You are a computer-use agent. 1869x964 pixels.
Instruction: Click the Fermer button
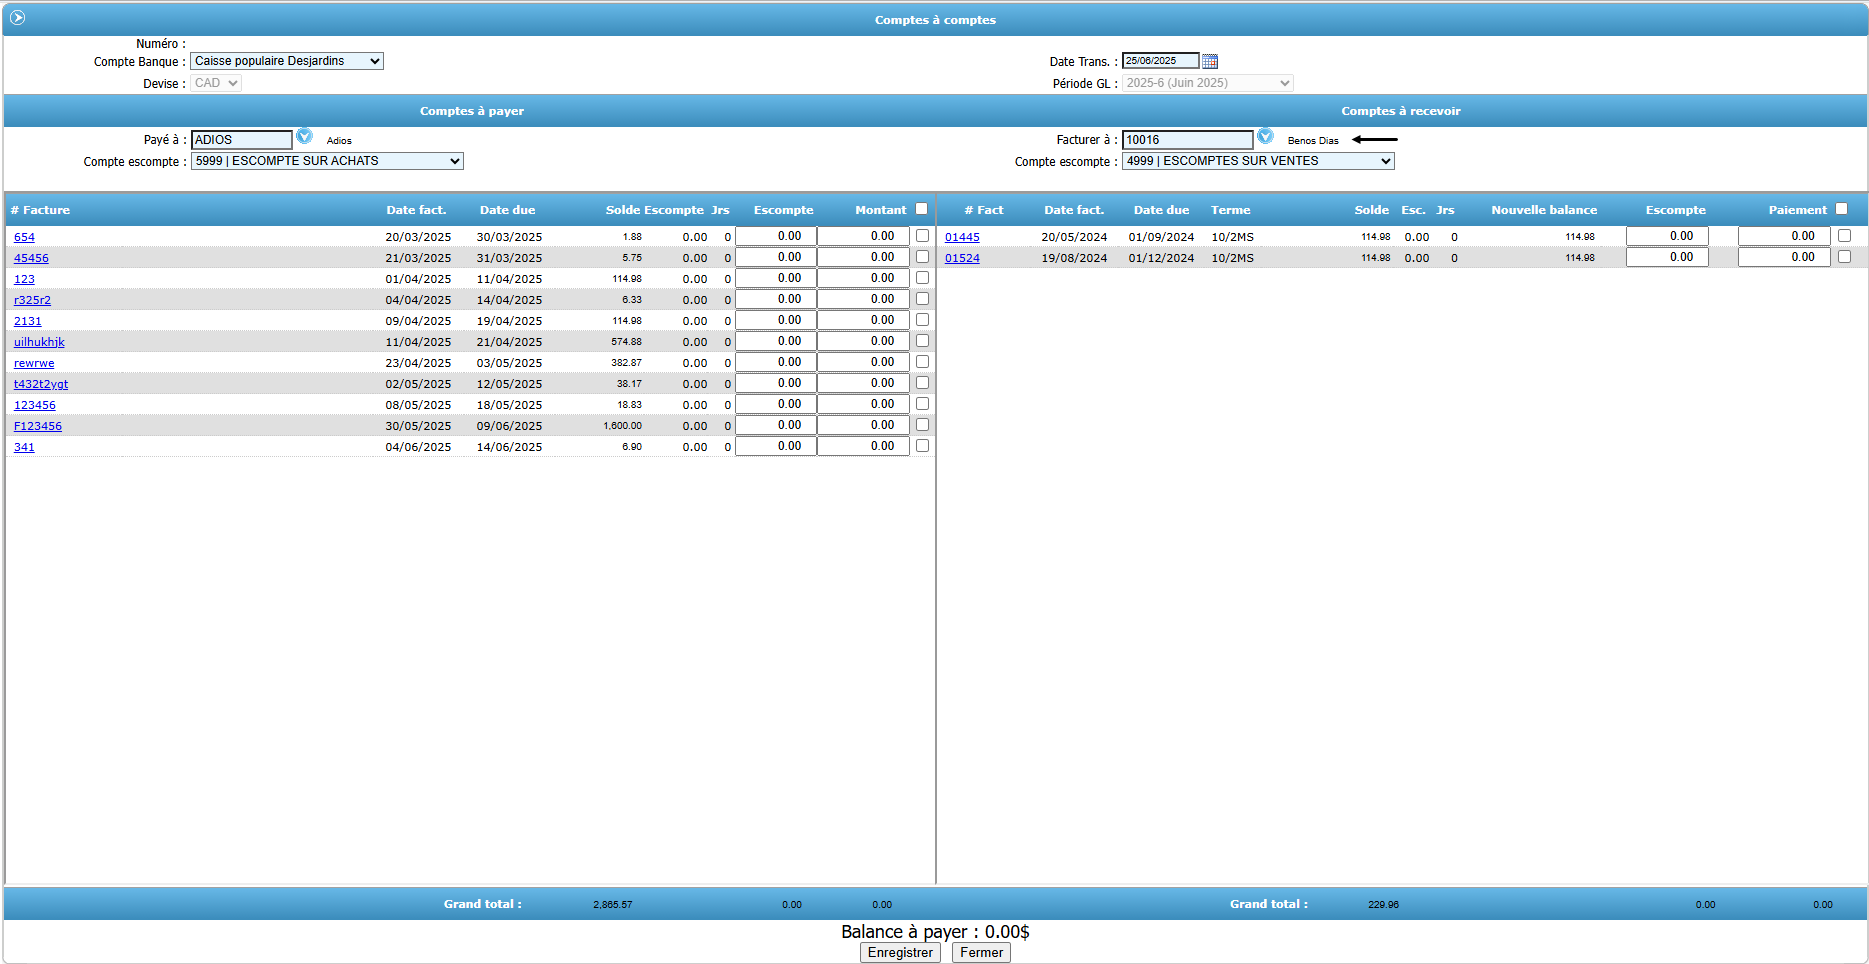[x=981, y=953]
